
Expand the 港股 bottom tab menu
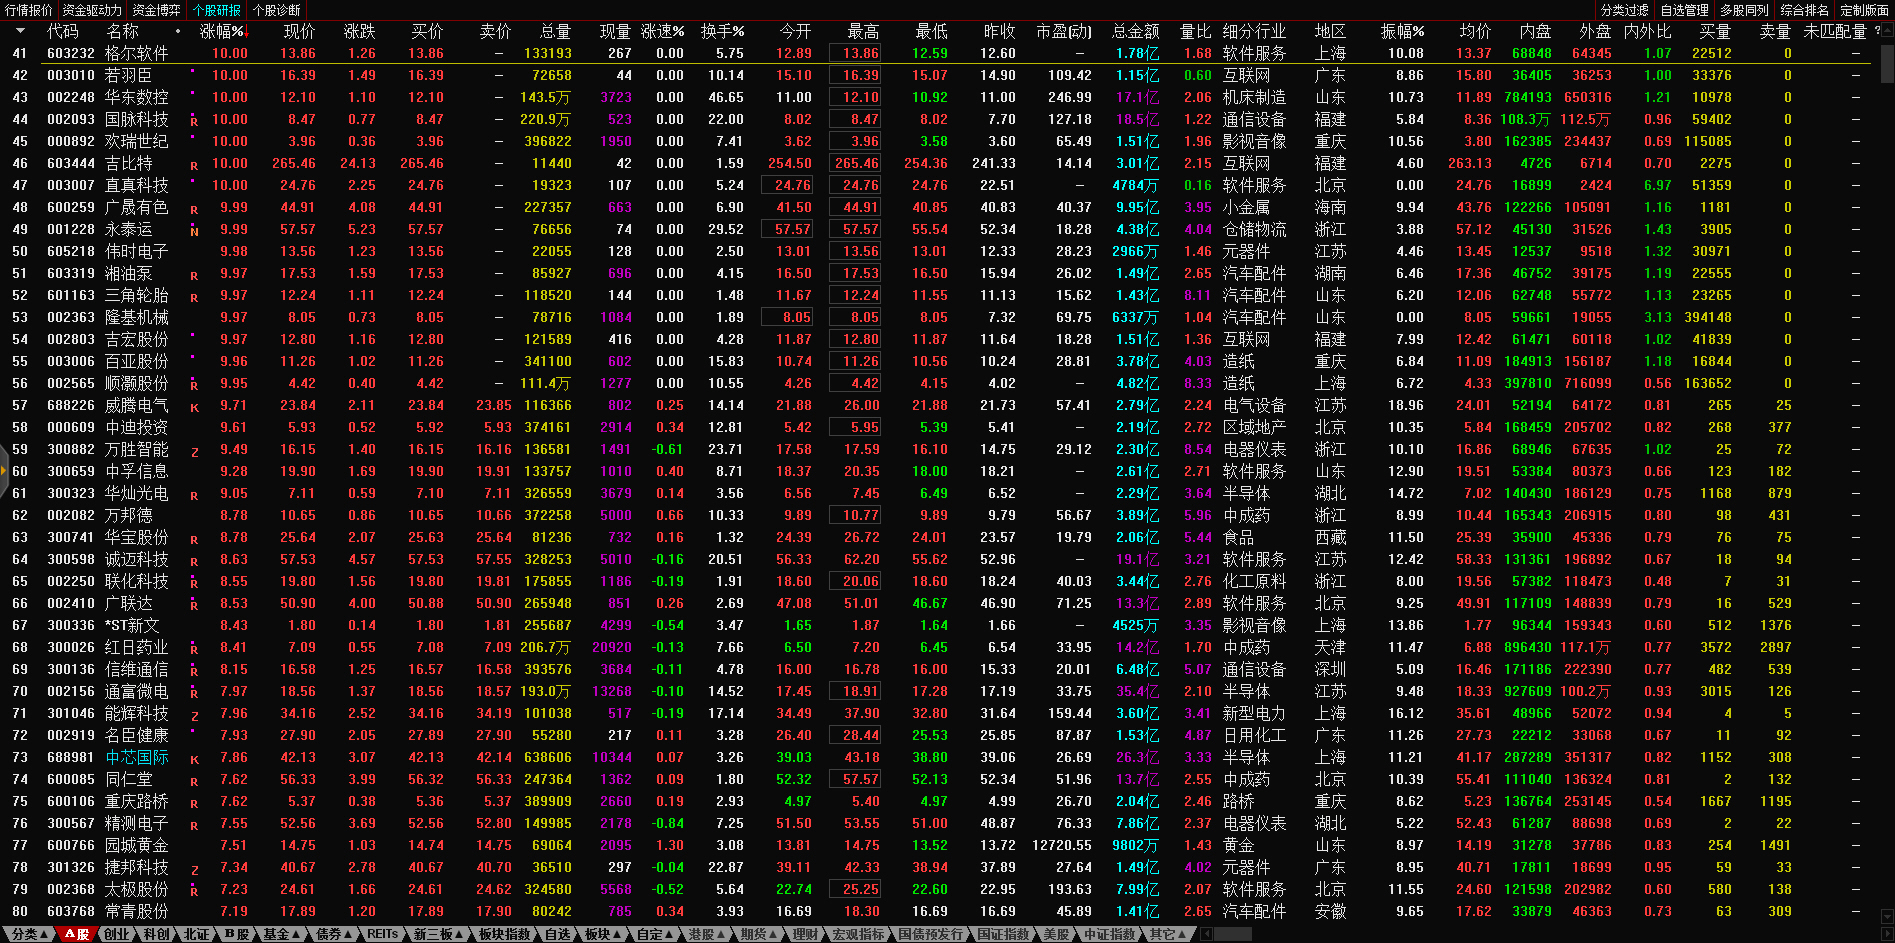705,934
